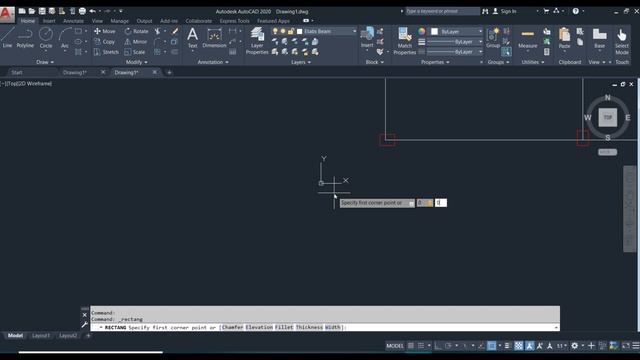640x360 pixels.
Task: Open the Manage ribbon tab
Action: [x=120, y=21]
